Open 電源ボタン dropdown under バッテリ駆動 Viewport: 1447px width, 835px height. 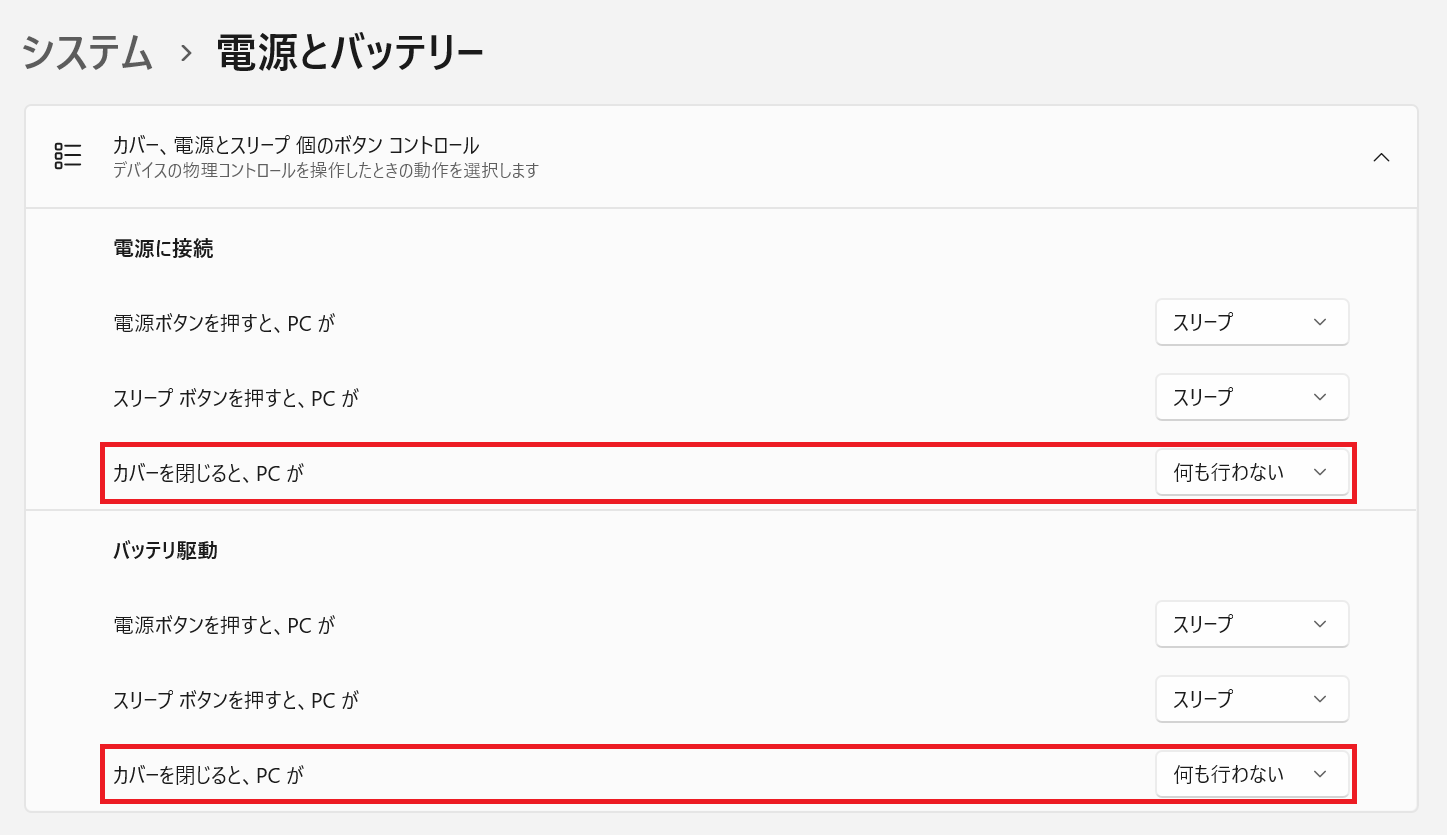coord(1251,624)
